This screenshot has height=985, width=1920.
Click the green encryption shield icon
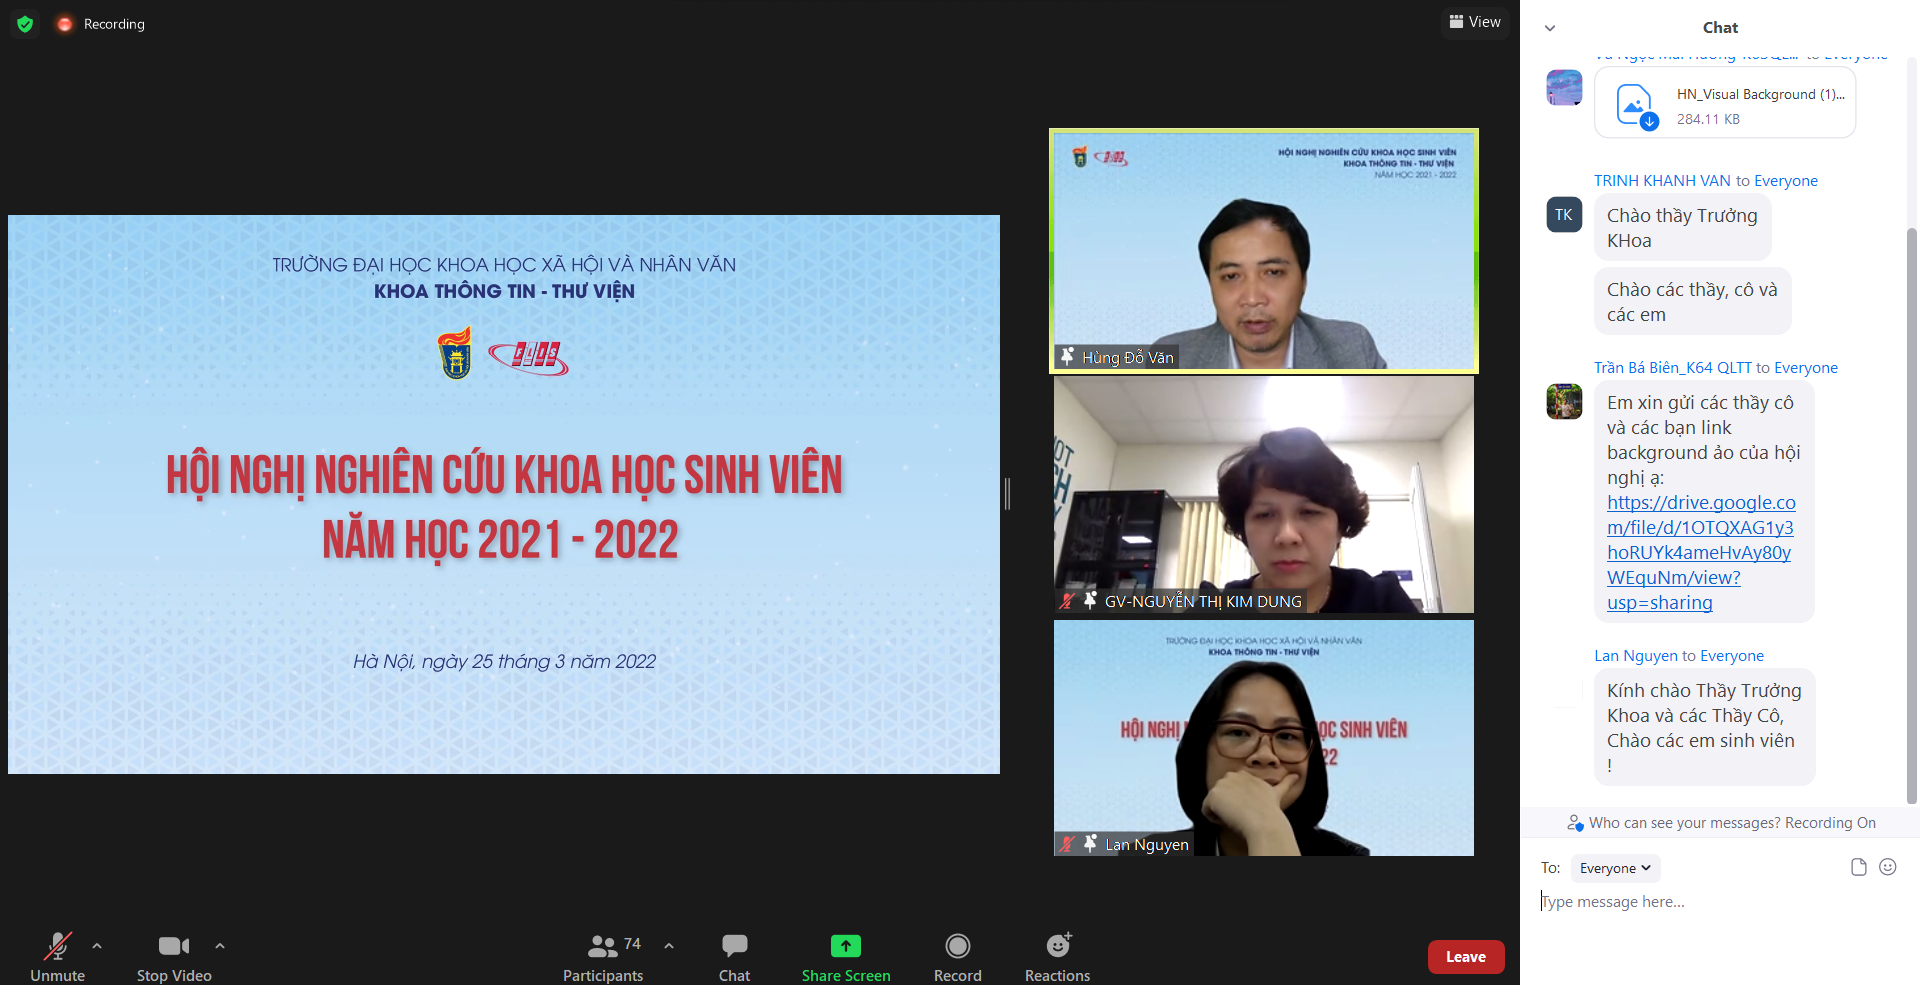(x=25, y=24)
